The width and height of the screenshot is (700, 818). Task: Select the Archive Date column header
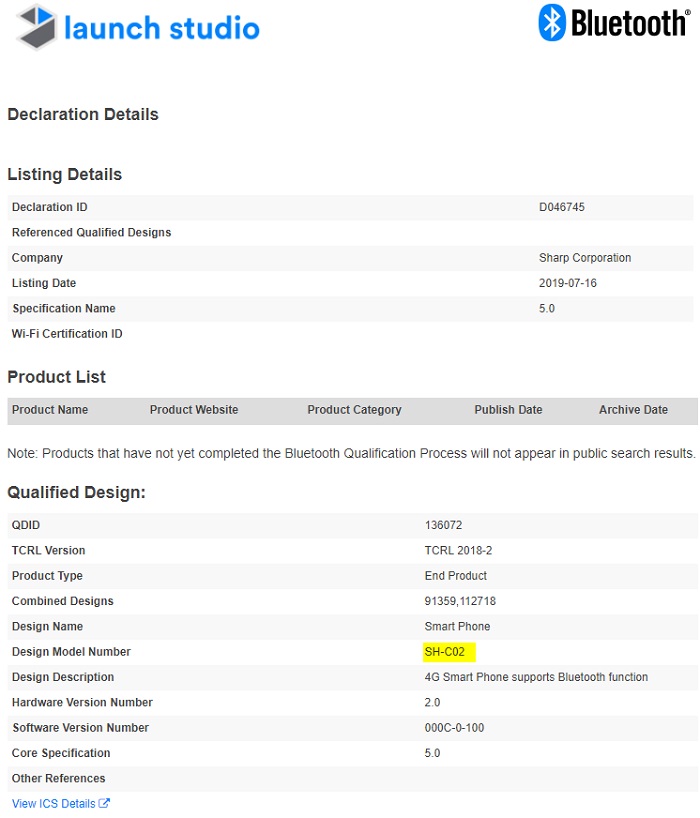pos(633,410)
